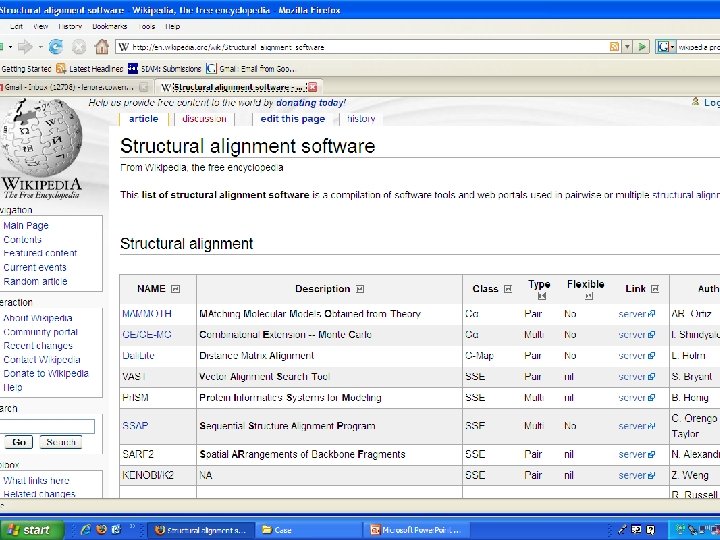Image resolution: width=720 pixels, height=540 pixels.
Task: Open Community portal sidebar link
Action: pyautogui.click(x=40, y=332)
